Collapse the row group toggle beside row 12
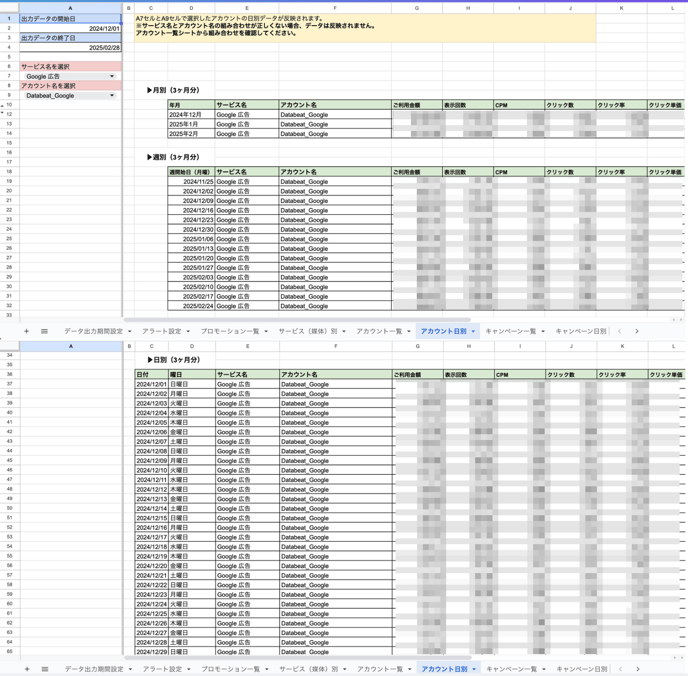 point(2,114)
